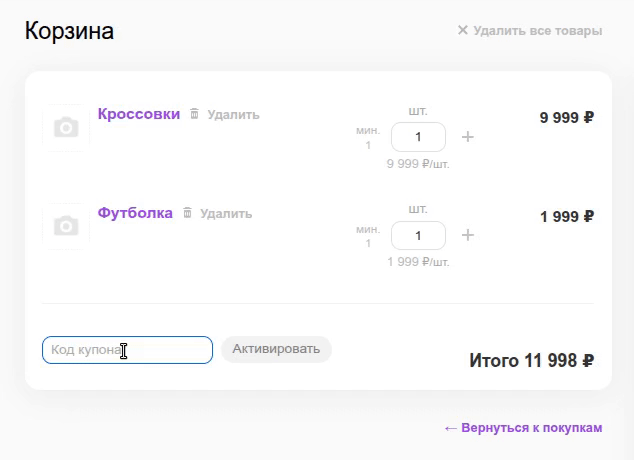The width and height of the screenshot is (634, 460).
Task: Click the trash icon next to Кроссовки
Action: pos(195,114)
